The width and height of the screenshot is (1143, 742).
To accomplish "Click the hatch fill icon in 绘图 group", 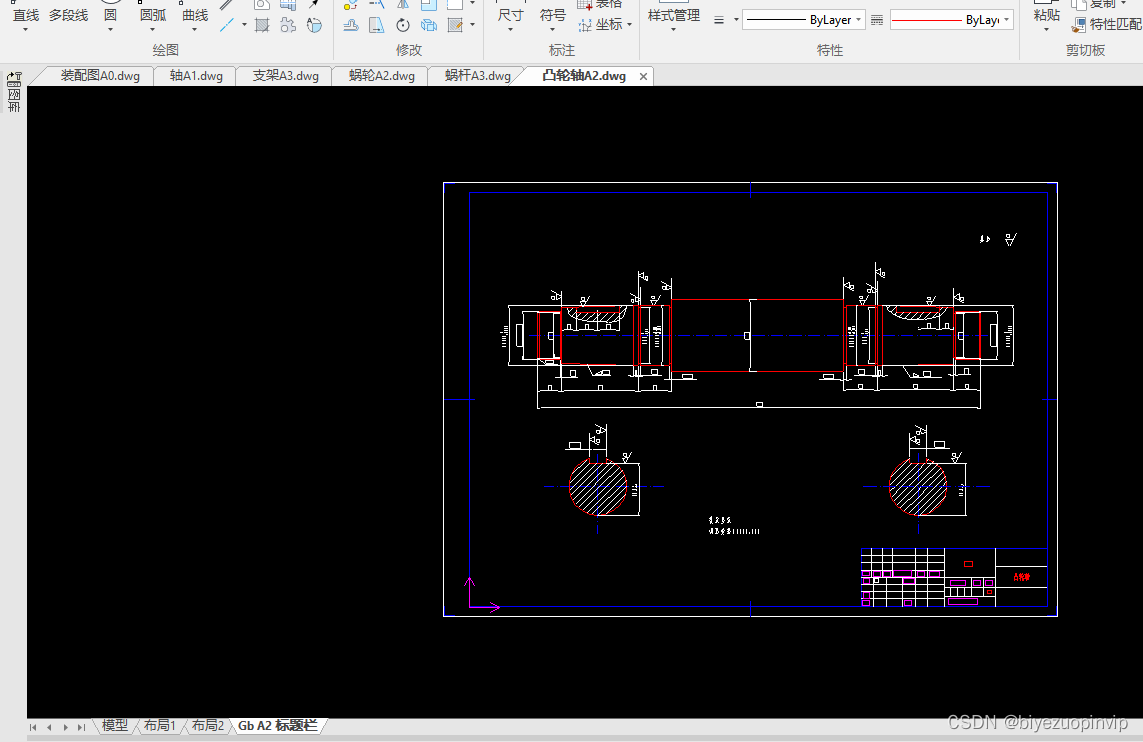I will [262, 26].
